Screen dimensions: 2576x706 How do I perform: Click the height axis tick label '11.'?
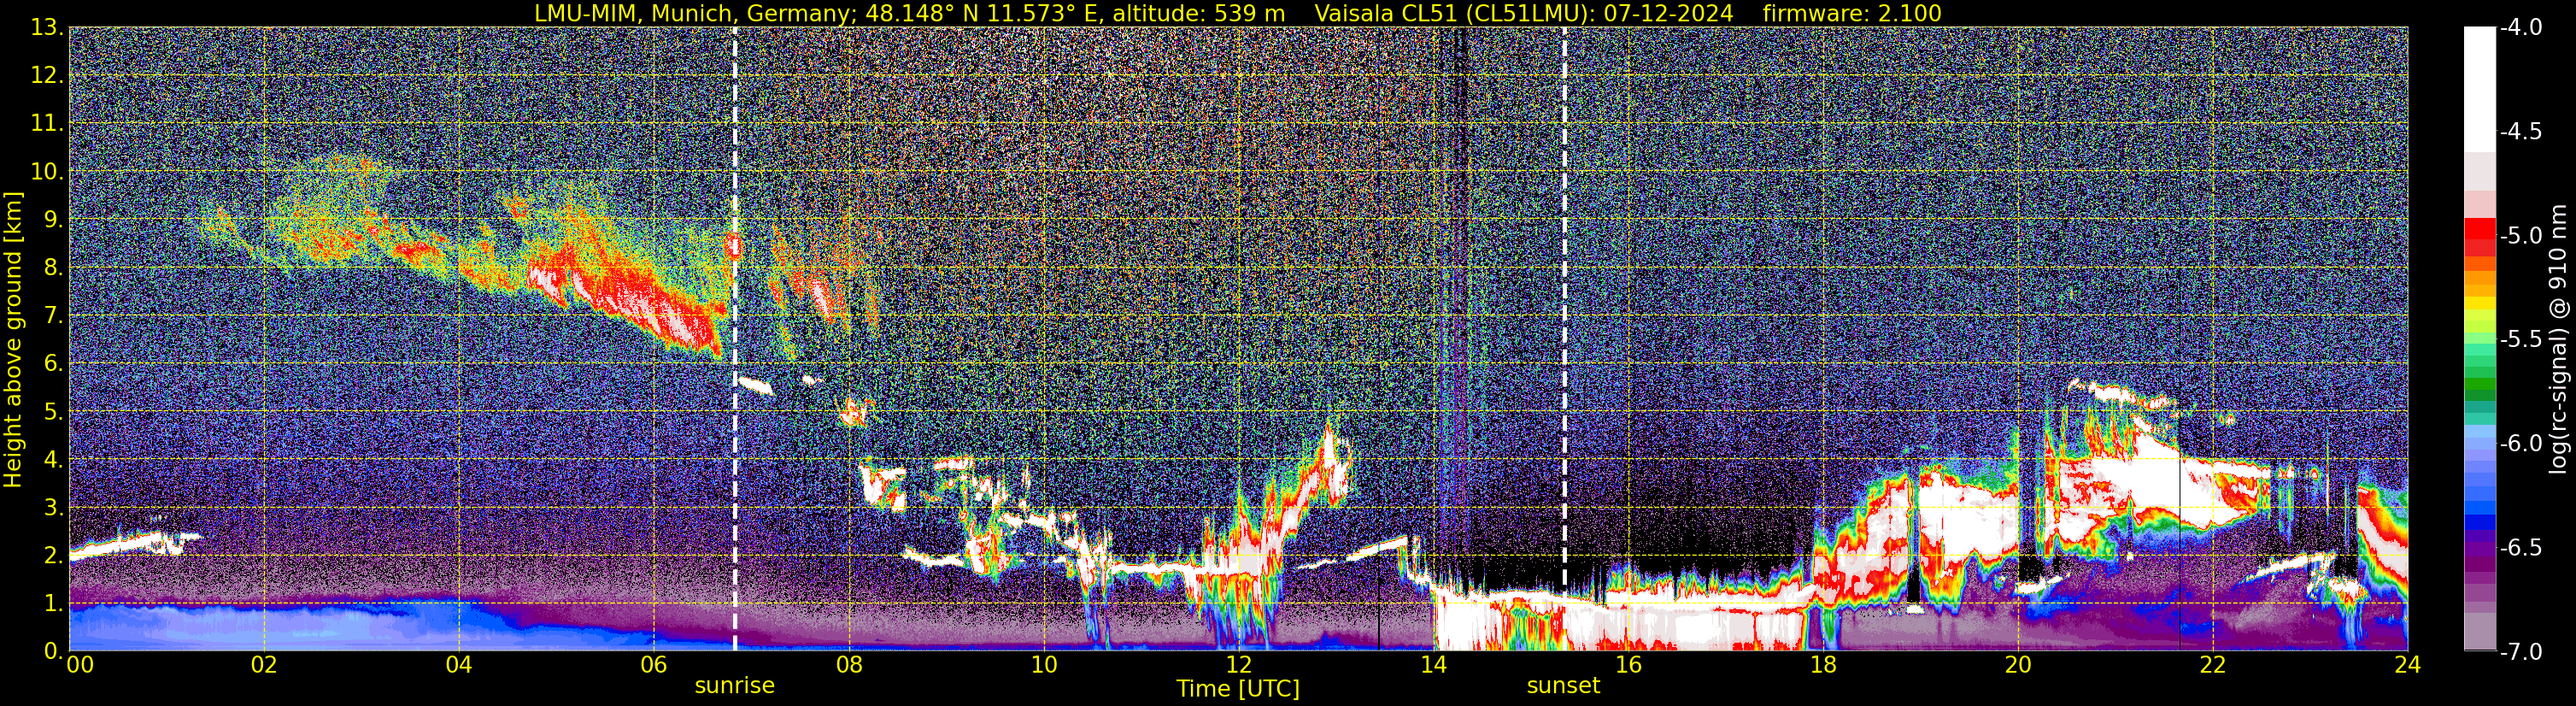coord(46,124)
